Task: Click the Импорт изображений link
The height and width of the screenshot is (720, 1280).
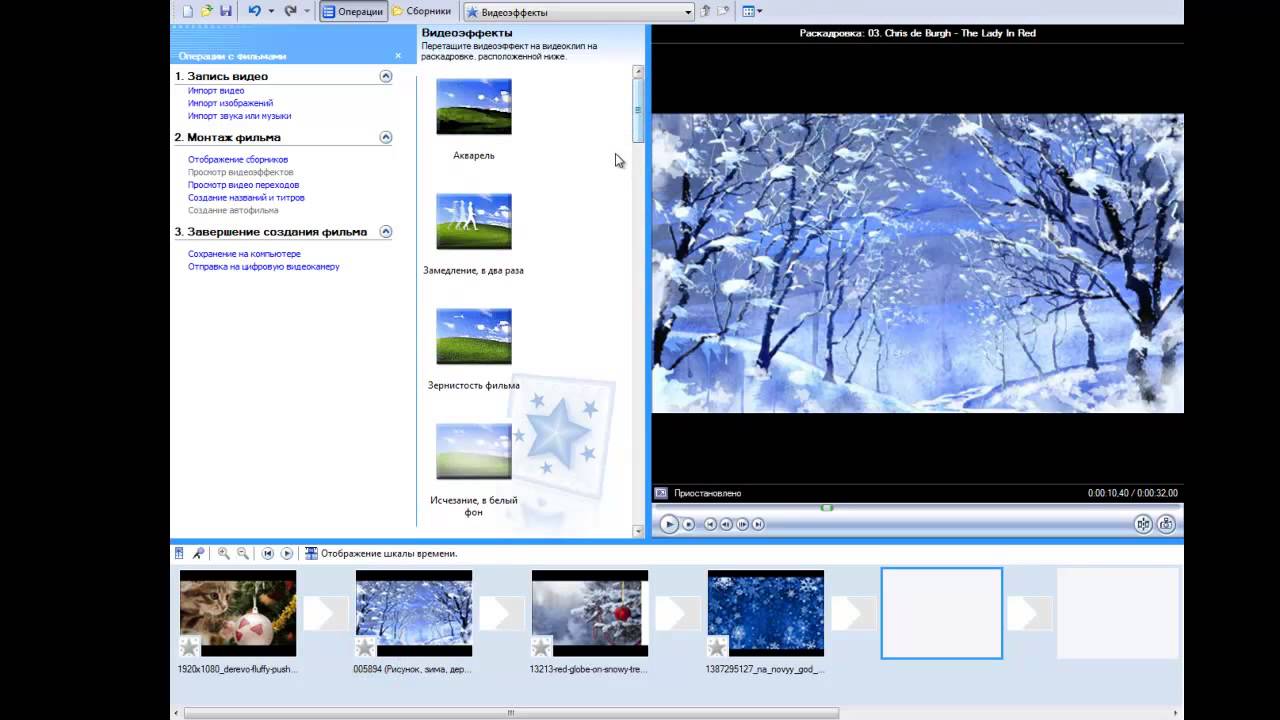Action: (230, 103)
